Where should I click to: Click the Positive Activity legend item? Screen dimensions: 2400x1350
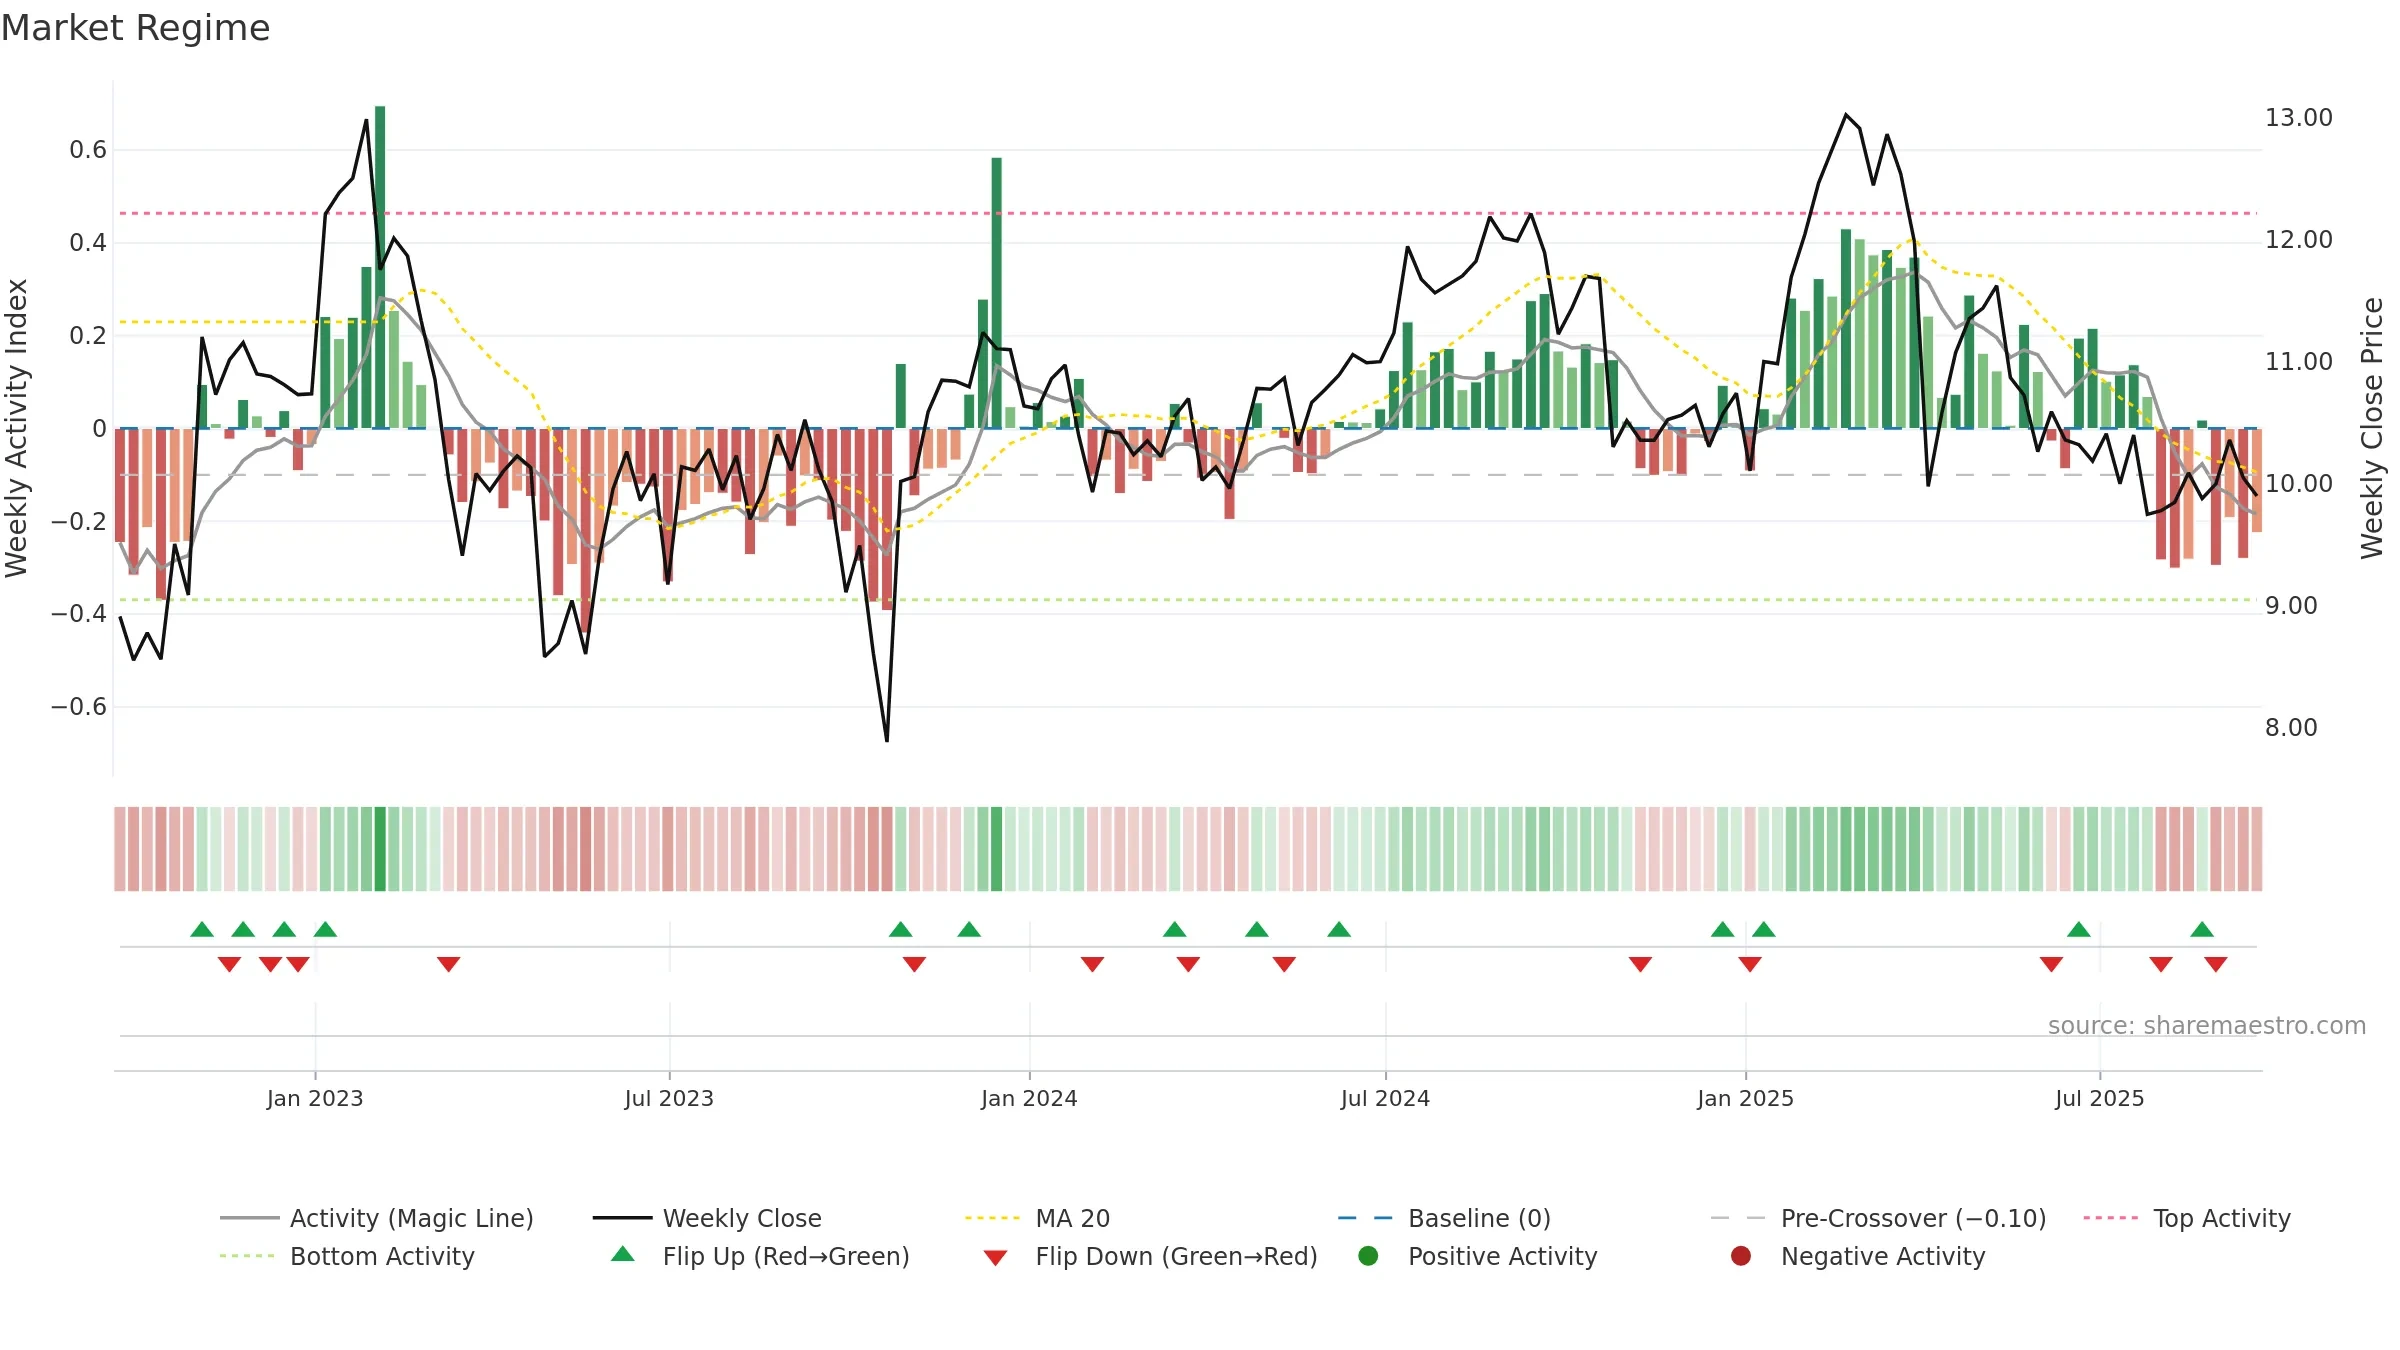pyautogui.click(x=1478, y=1256)
